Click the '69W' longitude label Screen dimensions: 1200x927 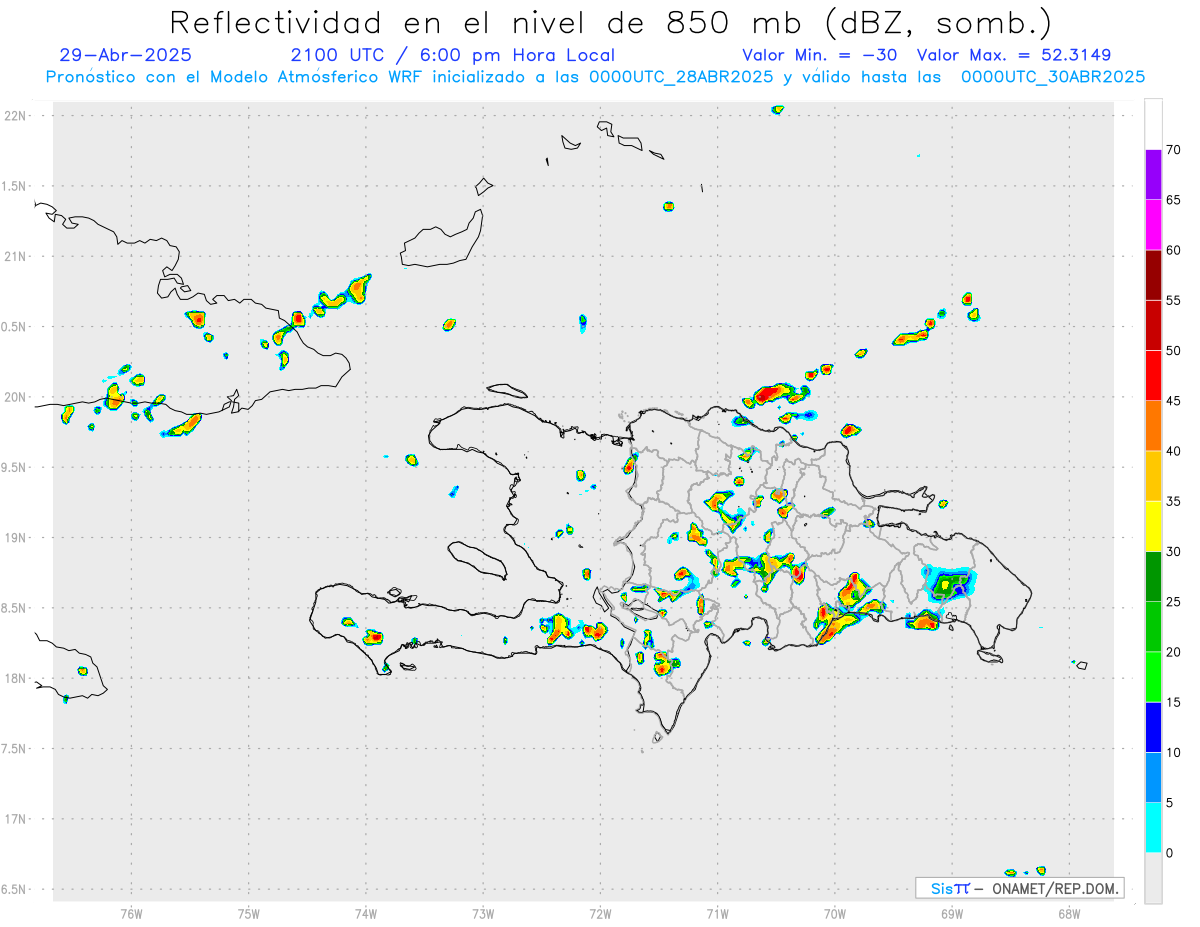(952, 914)
